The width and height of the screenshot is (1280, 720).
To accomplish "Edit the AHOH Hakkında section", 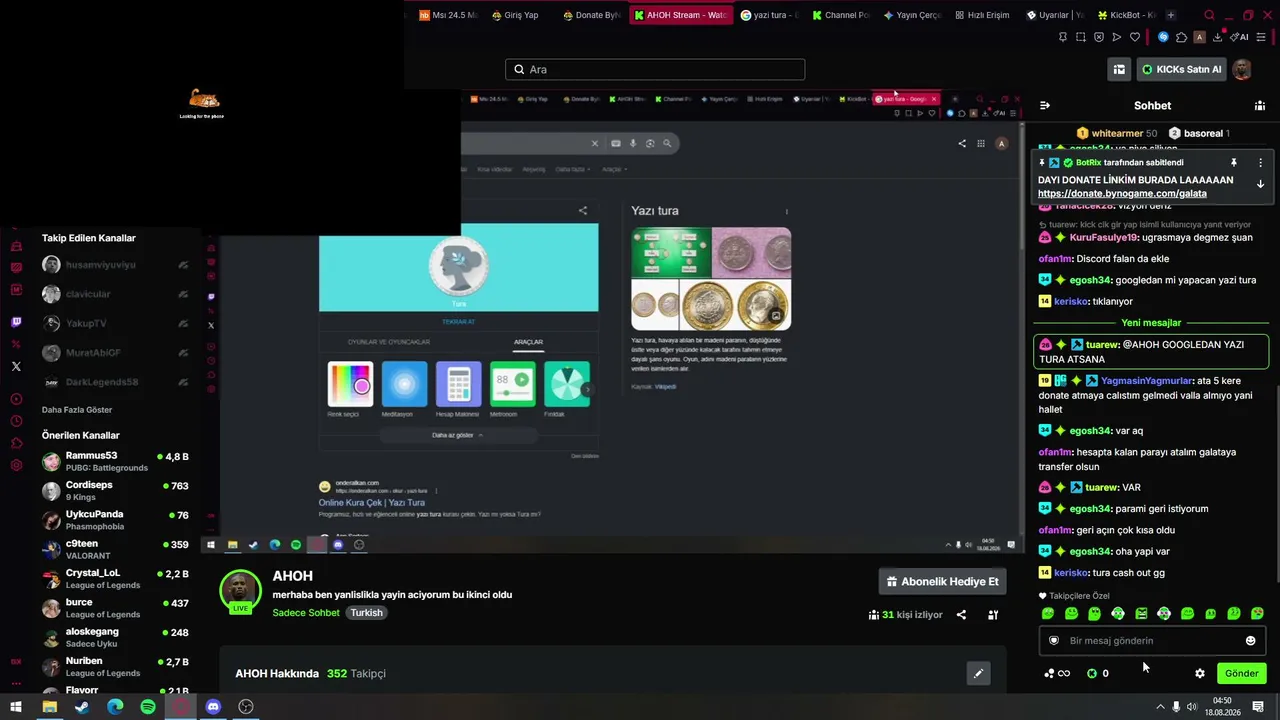I will (x=978, y=673).
